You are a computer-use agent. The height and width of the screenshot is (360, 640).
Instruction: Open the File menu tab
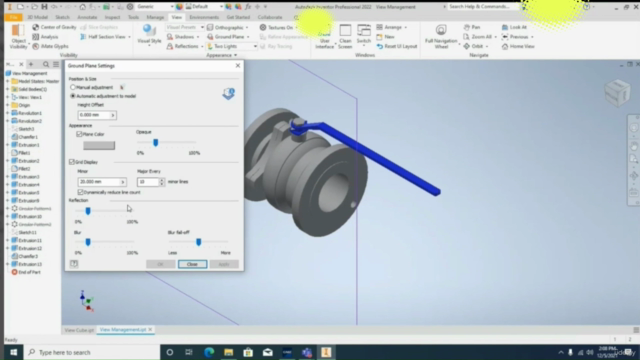pos(13,17)
